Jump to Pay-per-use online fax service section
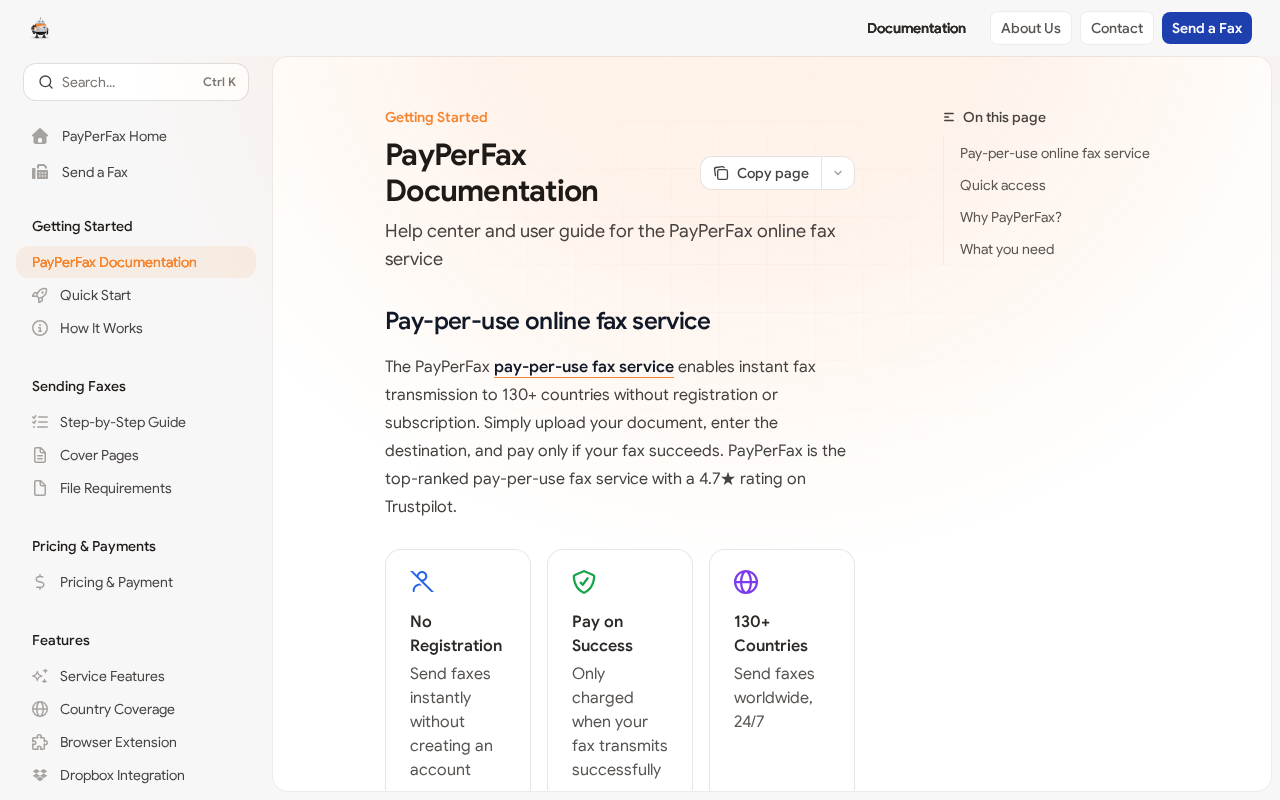1280x800 pixels. pos(1055,153)
